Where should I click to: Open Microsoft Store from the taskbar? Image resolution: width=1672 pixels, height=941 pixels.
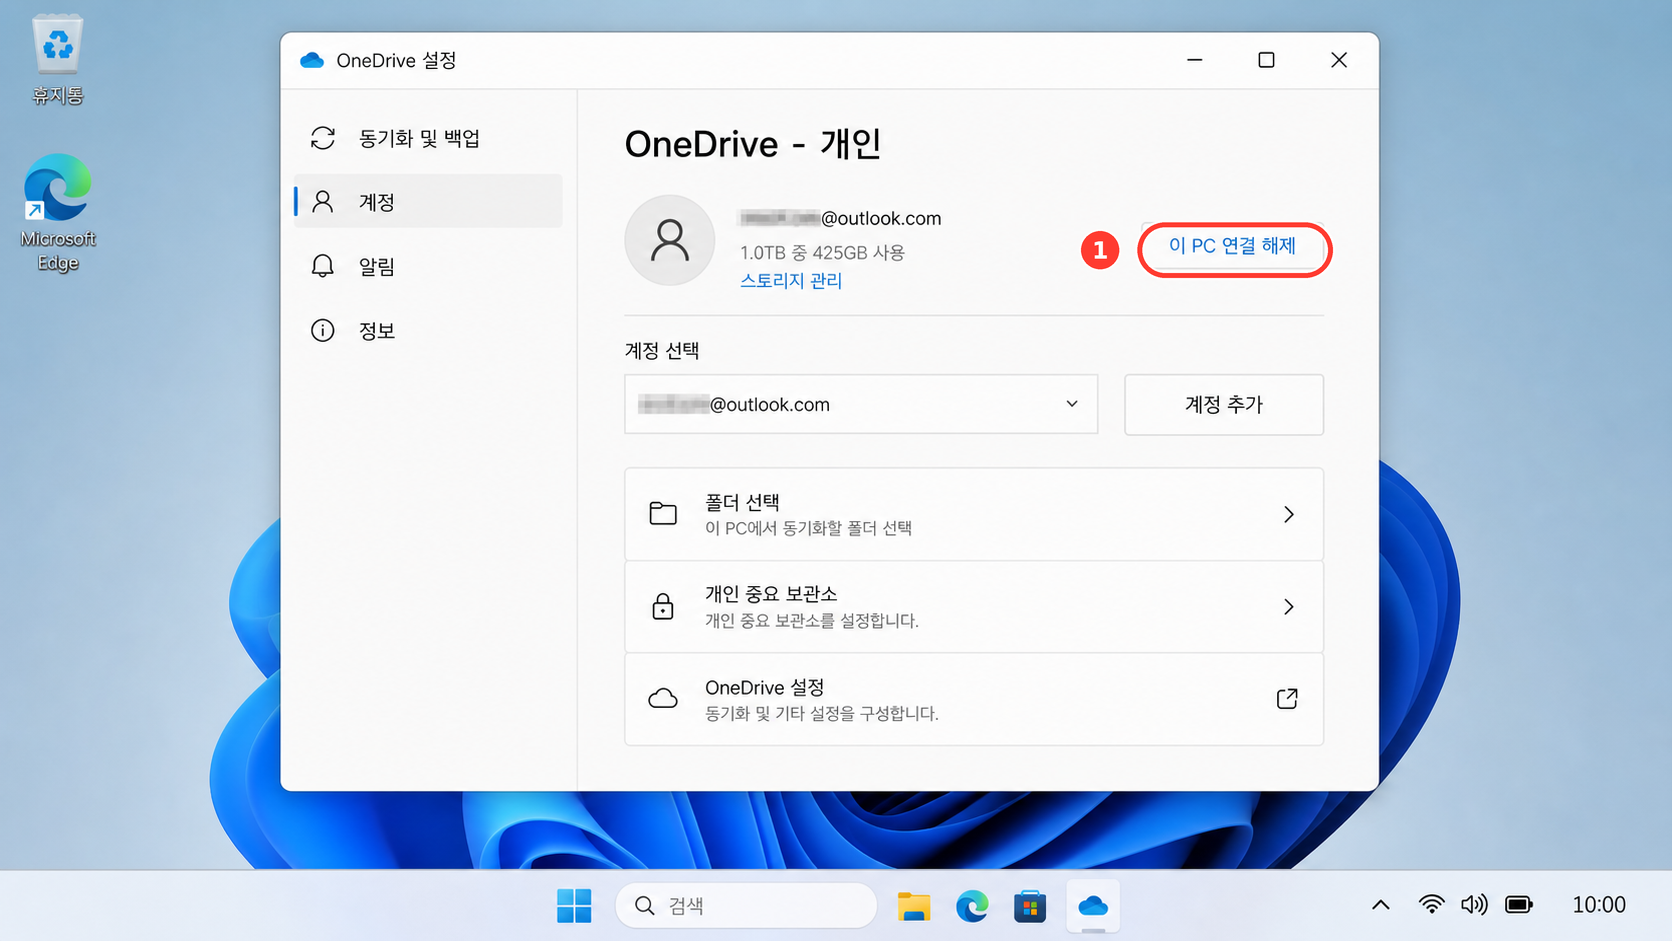(x=1030, y=906)
